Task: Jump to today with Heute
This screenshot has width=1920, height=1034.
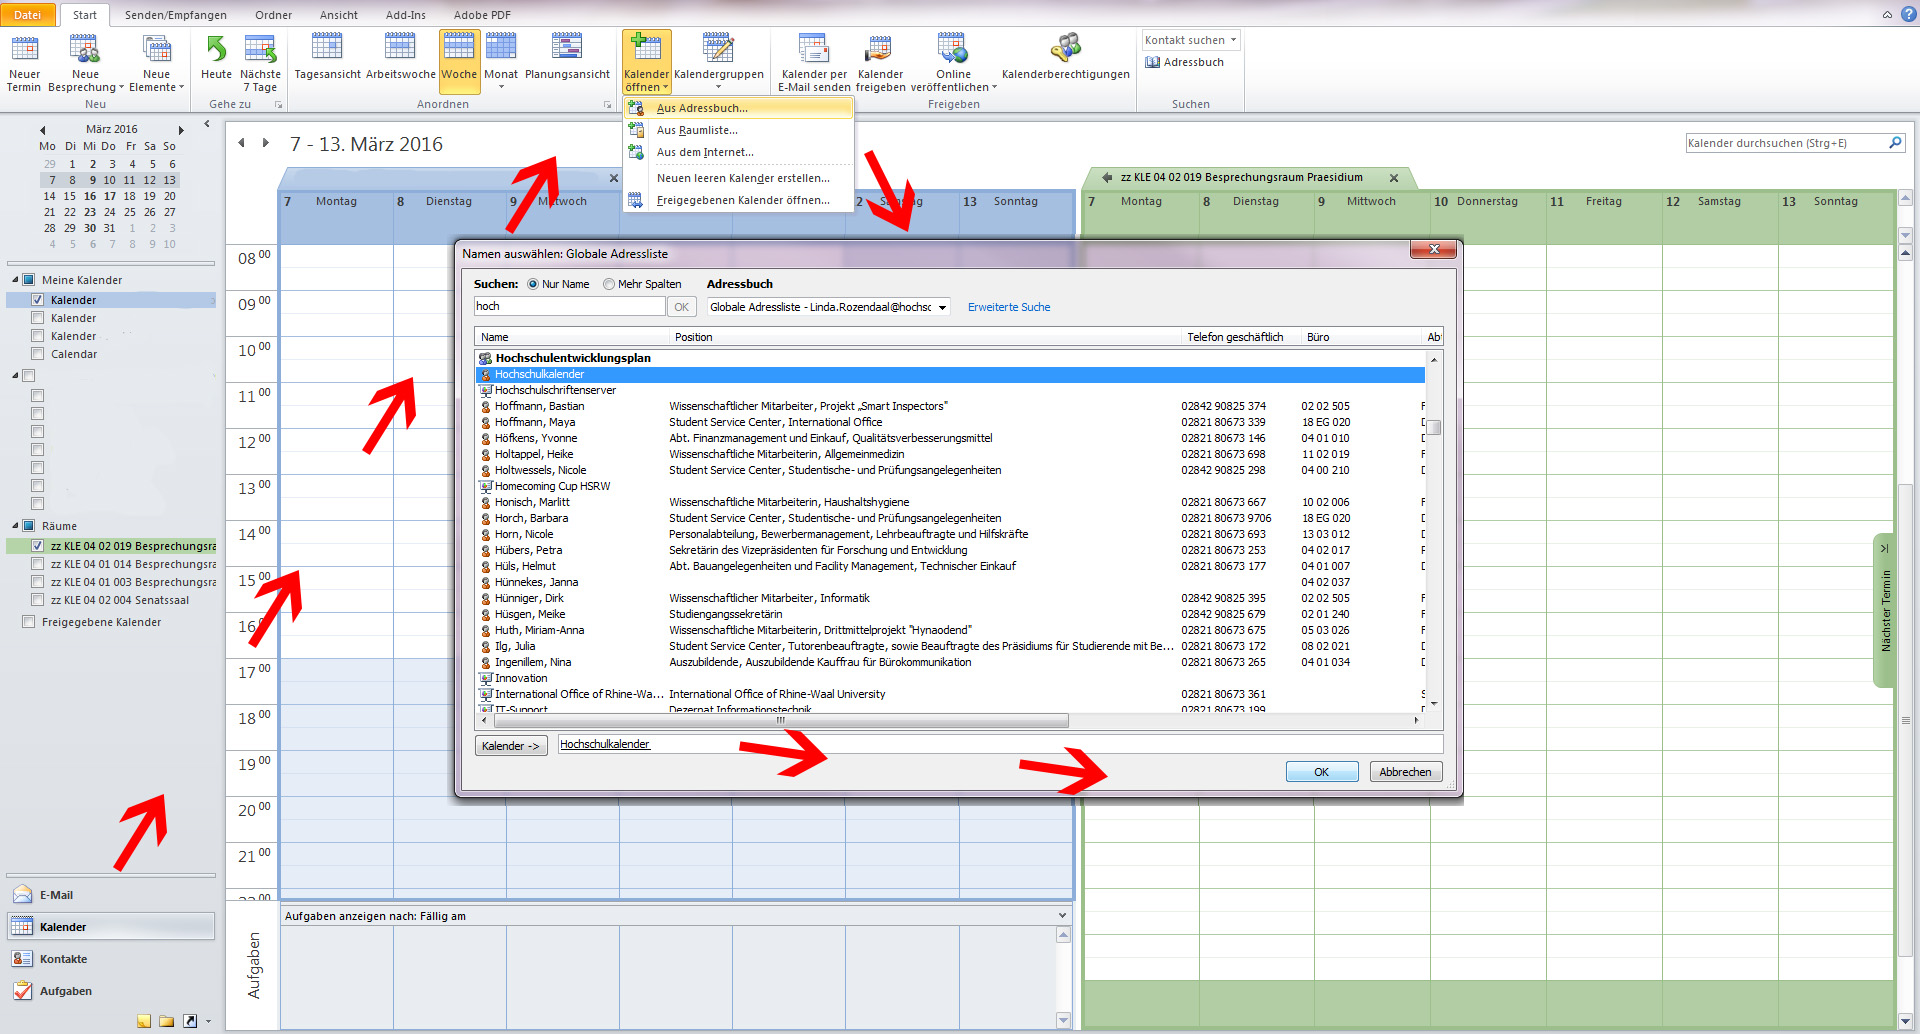Action: click(x=216, y=58)
